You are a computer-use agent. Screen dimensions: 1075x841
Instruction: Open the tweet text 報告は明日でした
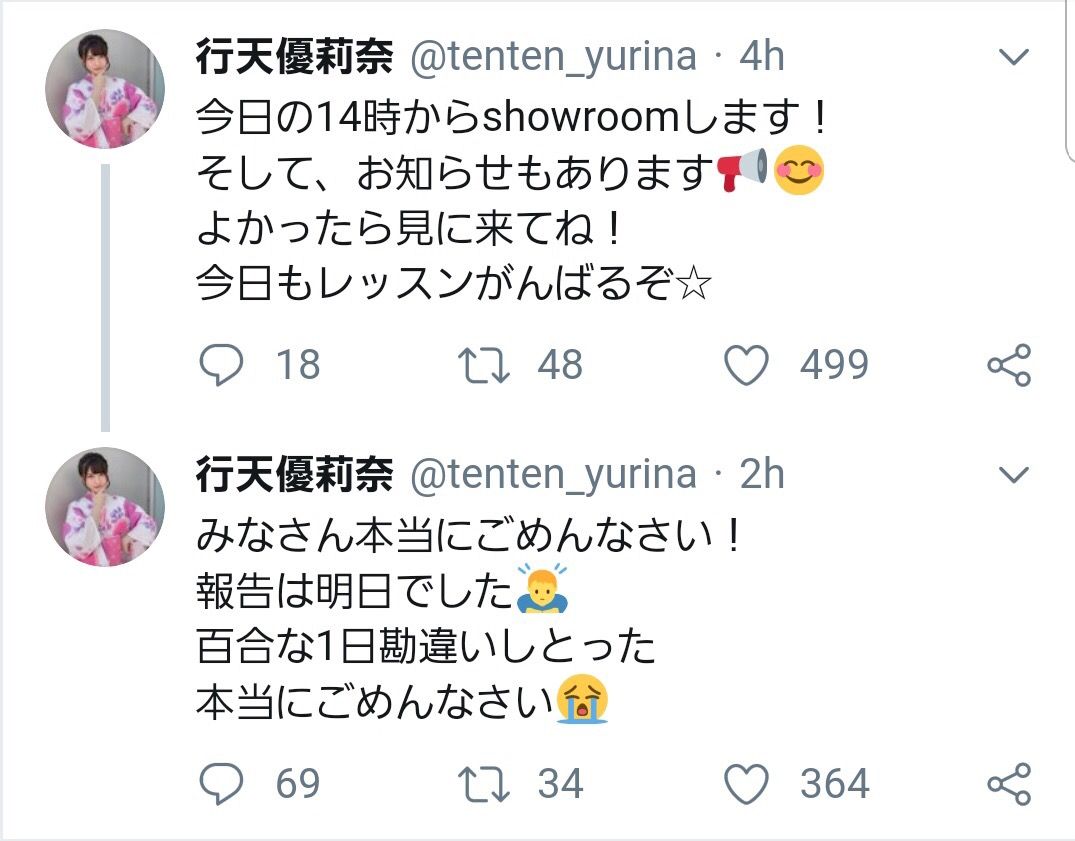coord(354,592)
